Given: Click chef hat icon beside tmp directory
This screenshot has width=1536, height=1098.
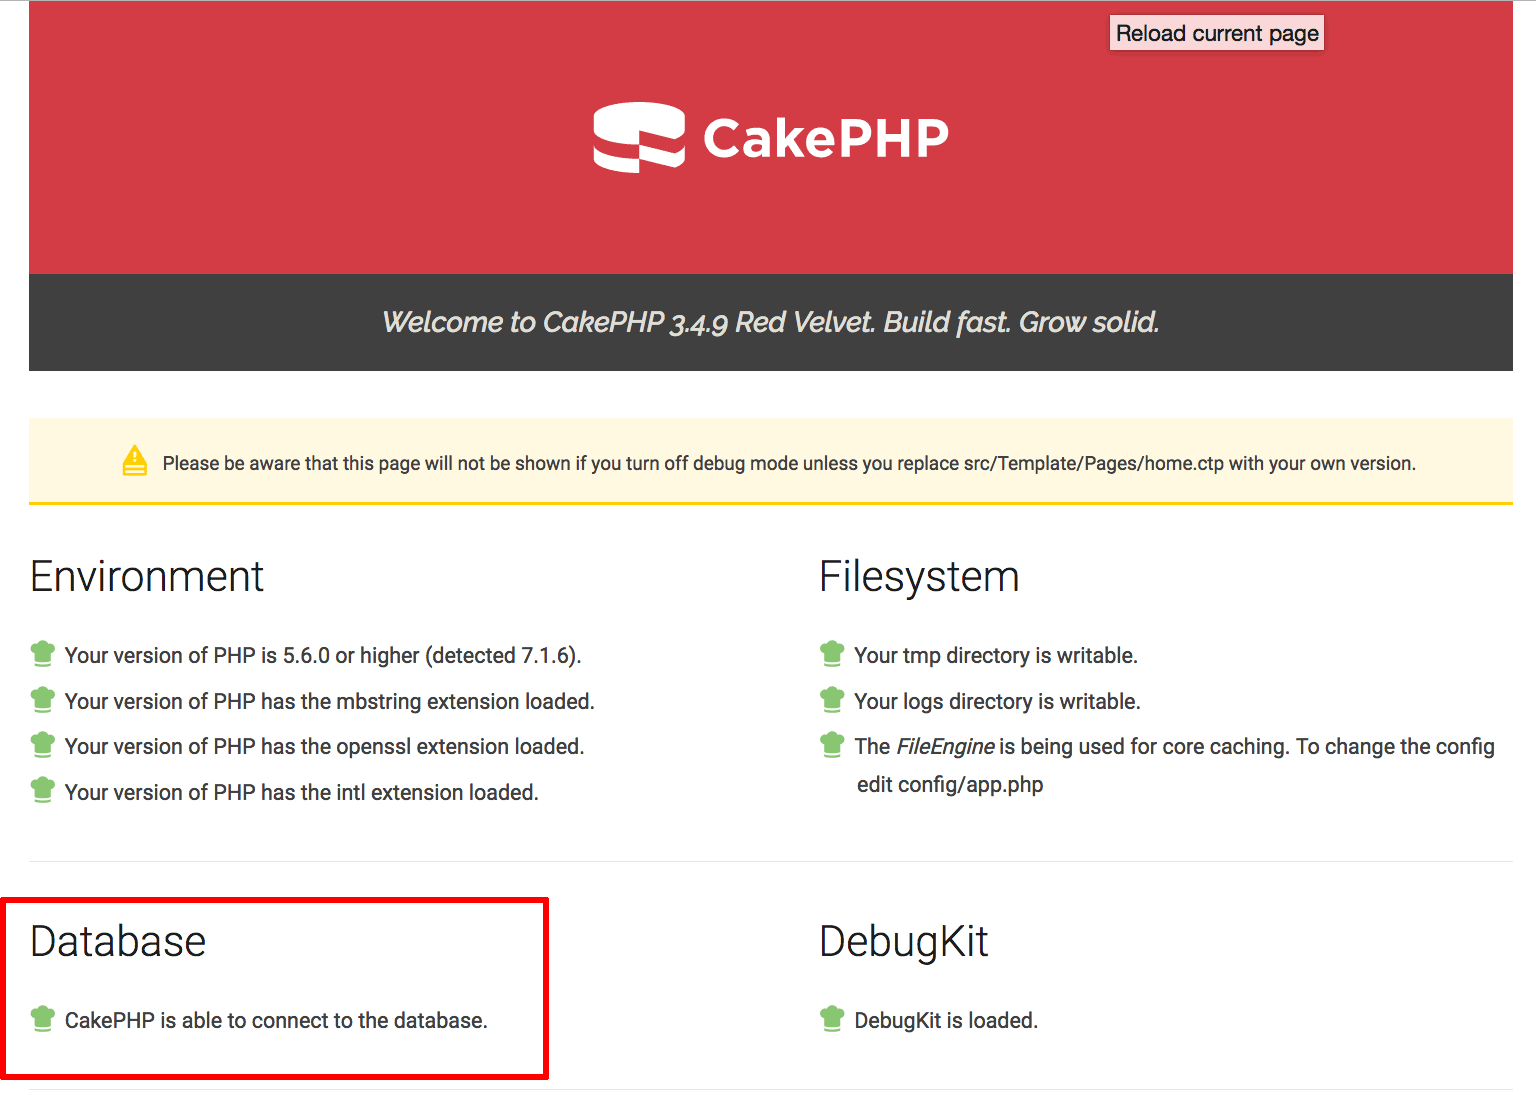Looking at the screenshot, I should coord(832,654).
